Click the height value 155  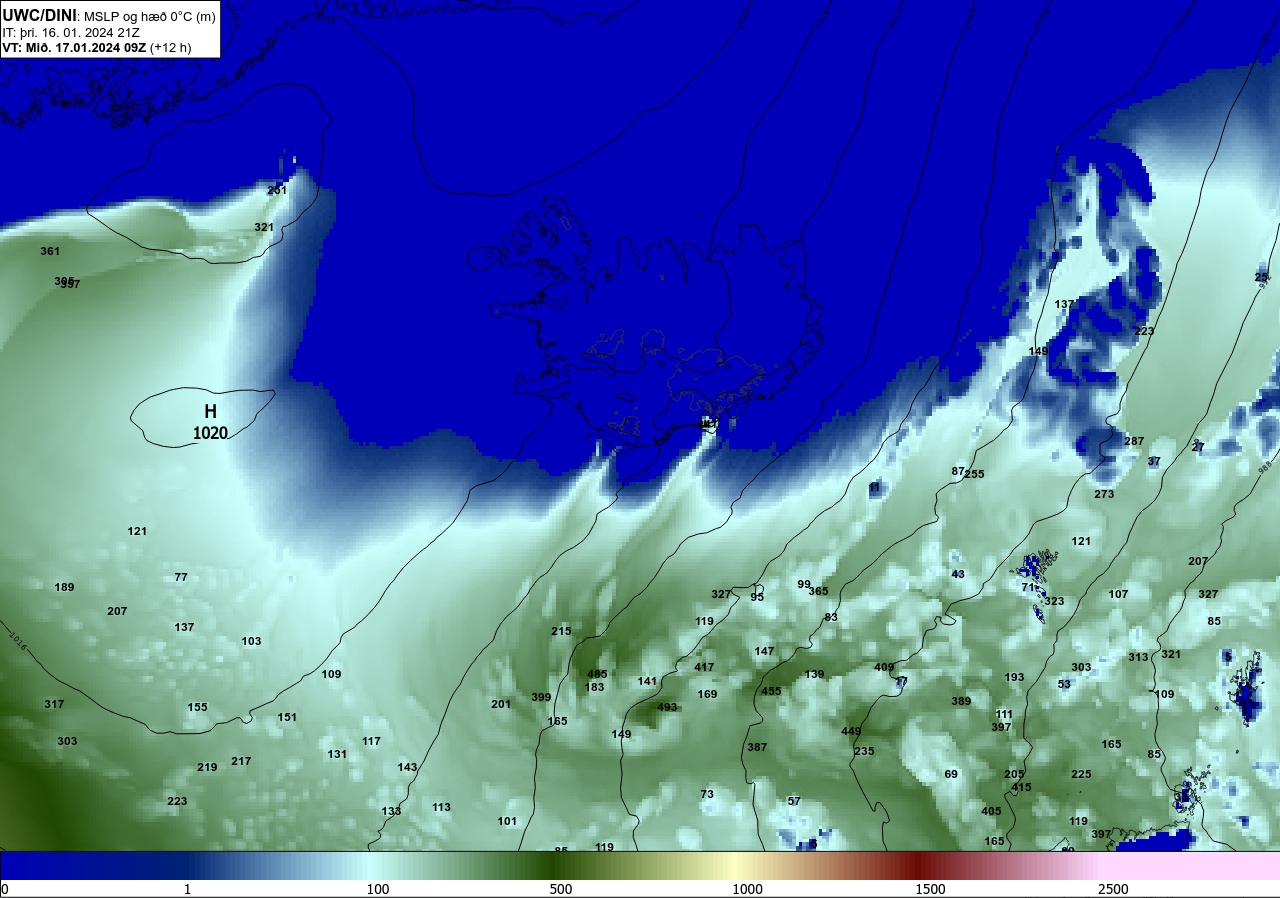point(198,707)
